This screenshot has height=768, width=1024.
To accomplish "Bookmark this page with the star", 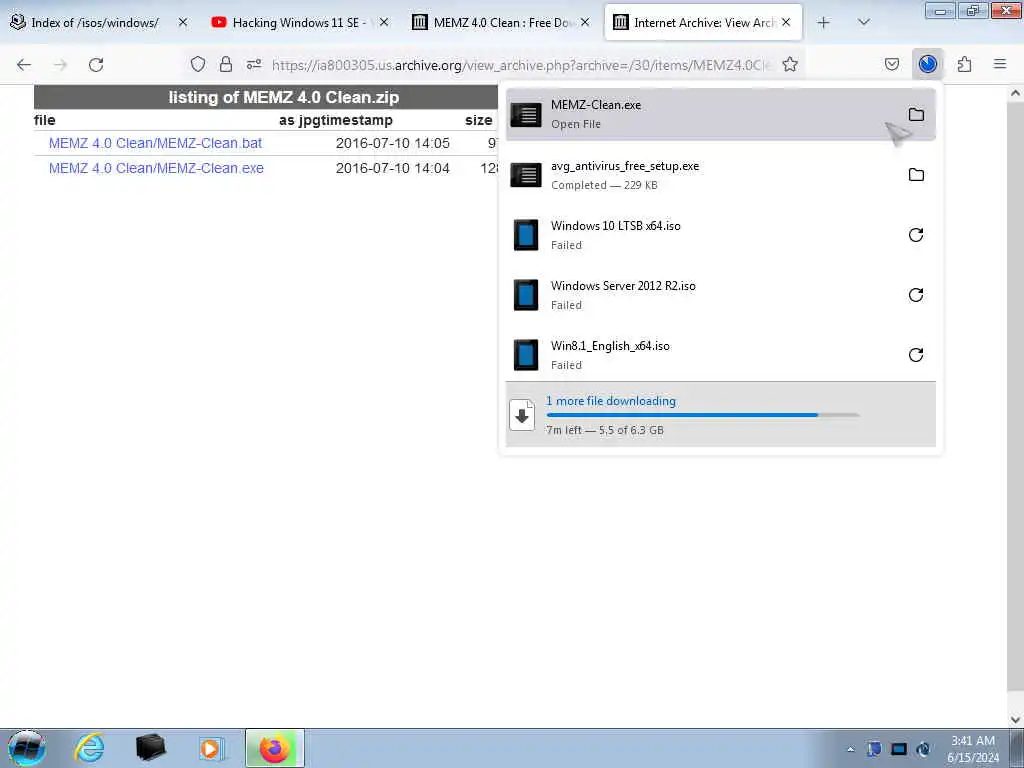I will click(790, 64).
